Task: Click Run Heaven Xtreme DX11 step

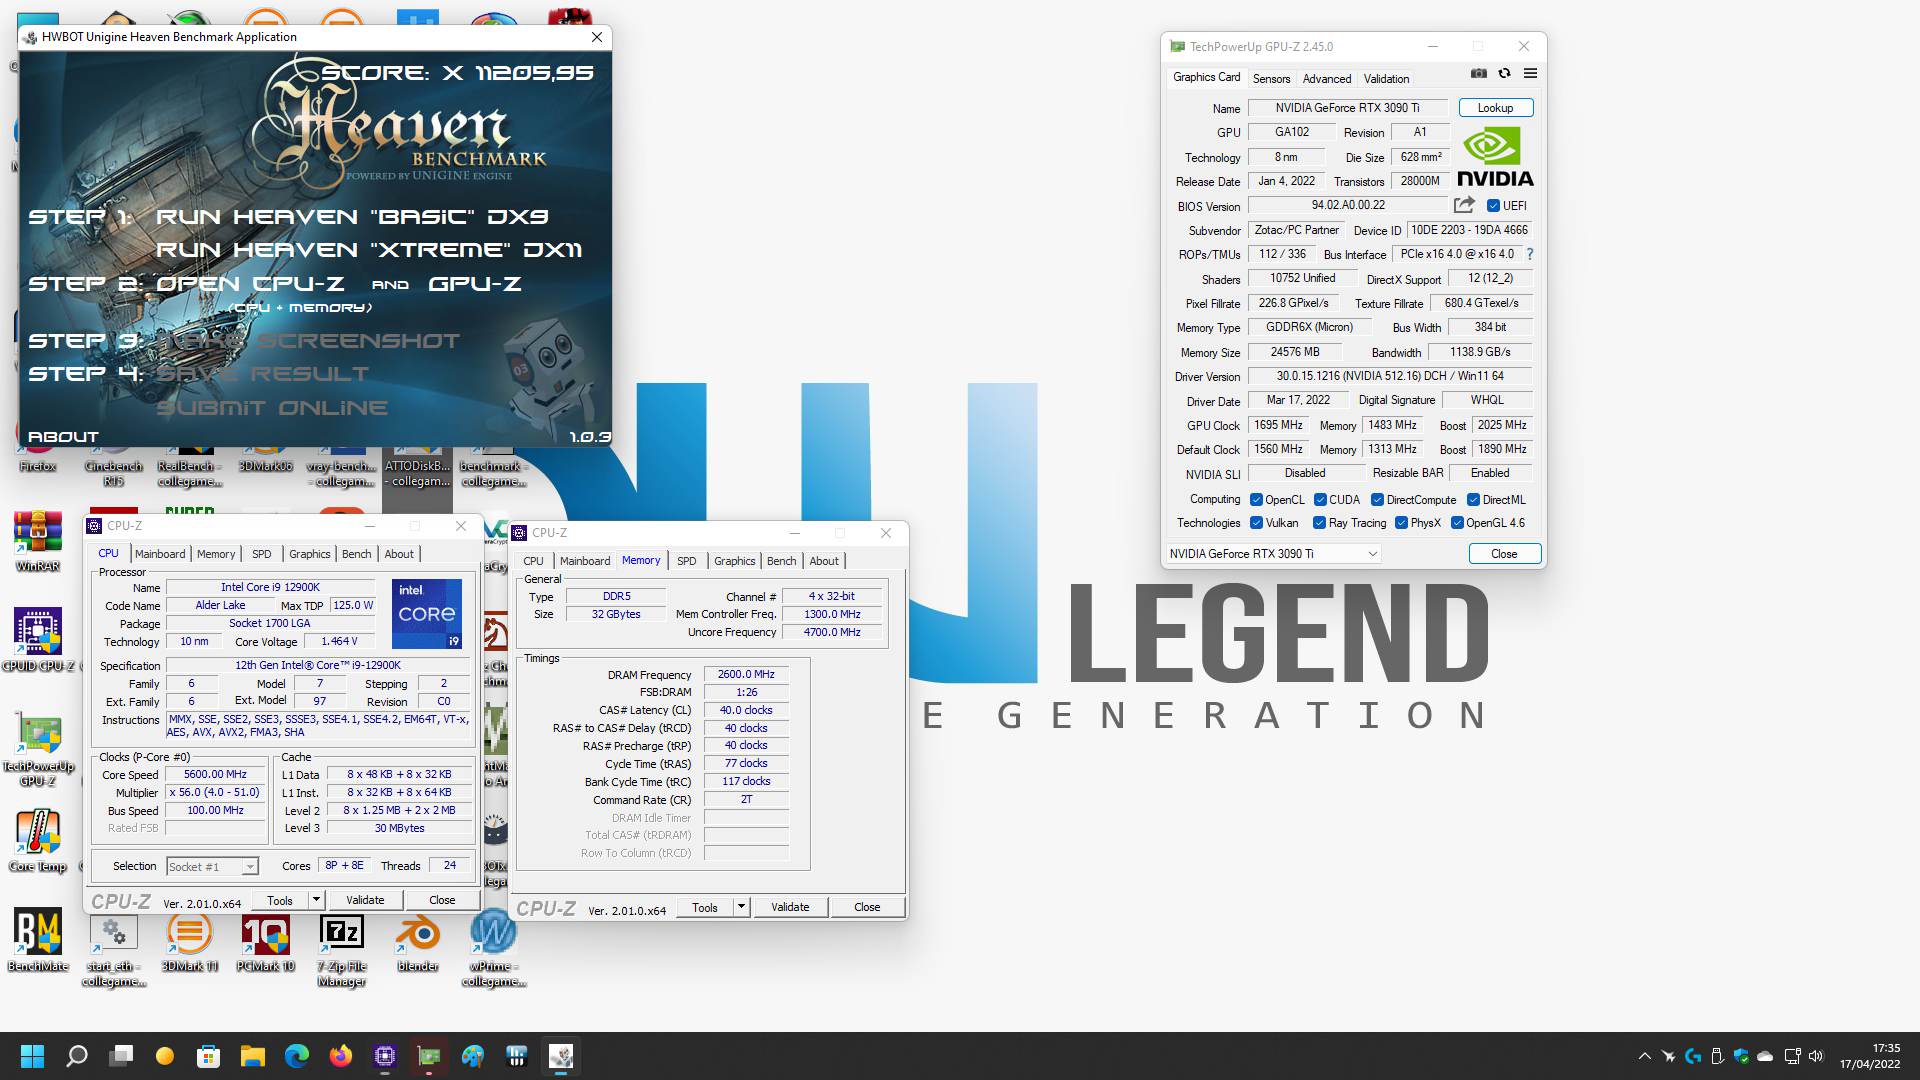Action: [369, 250]
